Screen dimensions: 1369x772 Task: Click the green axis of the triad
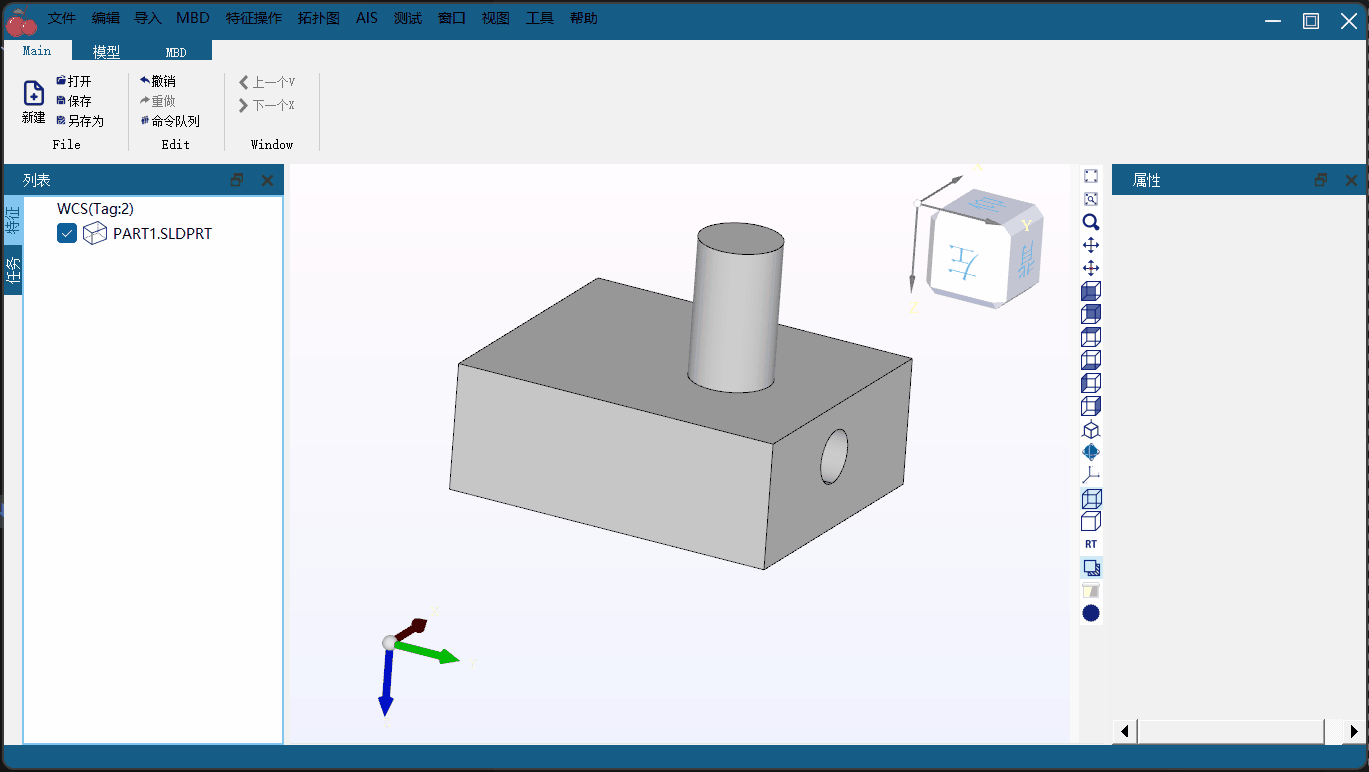point(427,652)
